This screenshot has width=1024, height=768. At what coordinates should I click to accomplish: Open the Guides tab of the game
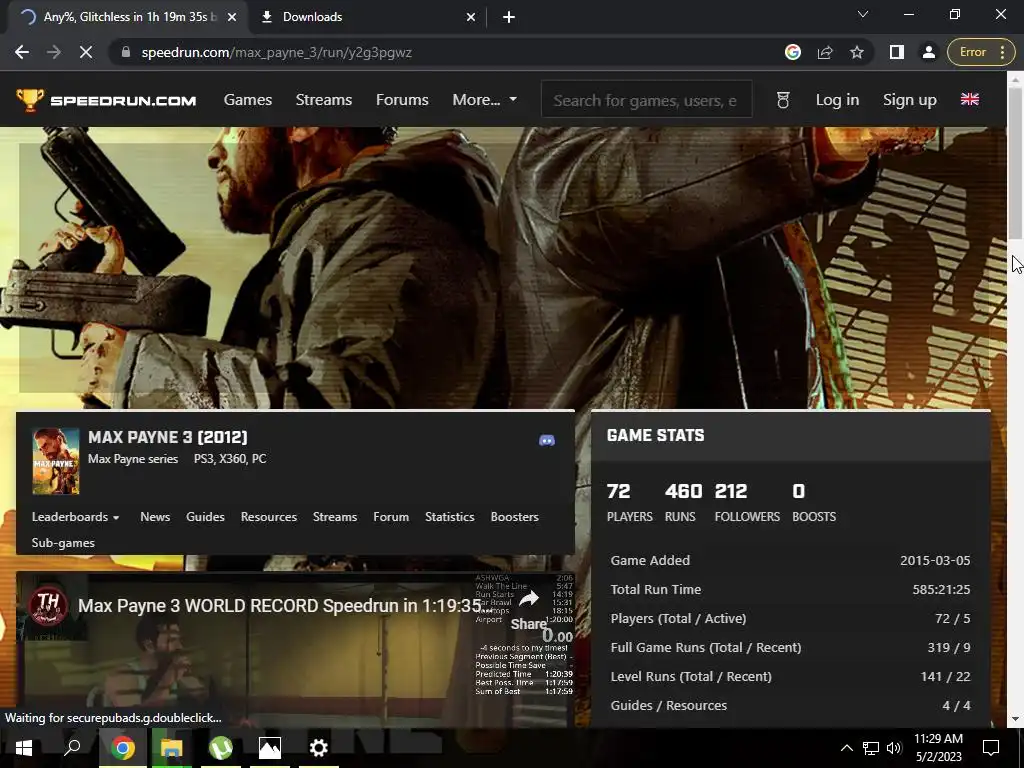click(205, 517)
